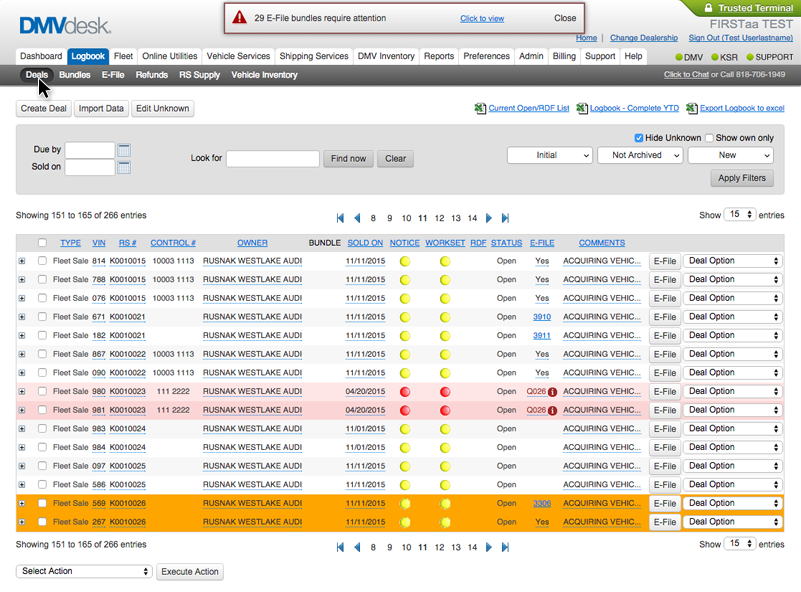The image size is (801, 592).
Task: Switch to the DMV Inventory tab
Action: (x=386, y=57)
